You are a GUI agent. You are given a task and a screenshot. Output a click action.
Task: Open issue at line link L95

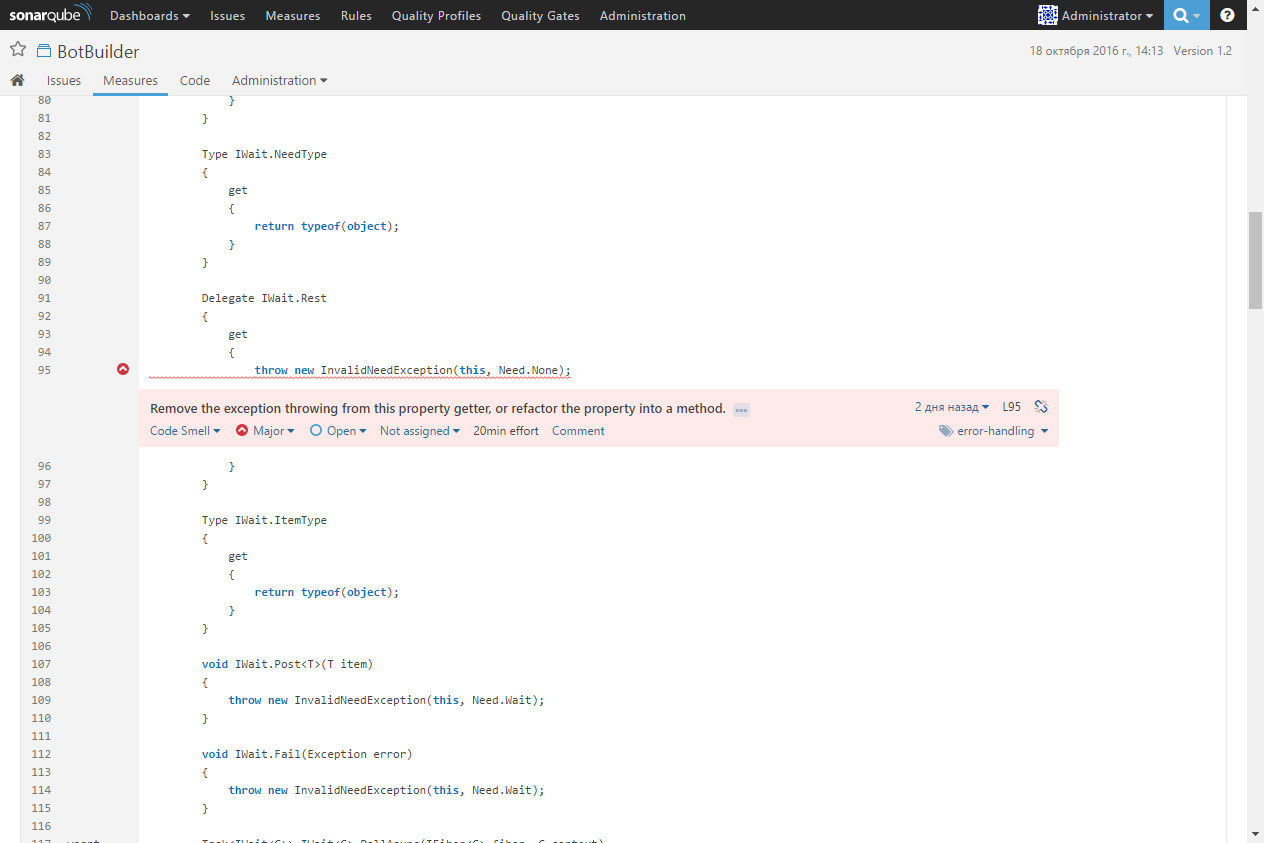tap(1010, 406)
